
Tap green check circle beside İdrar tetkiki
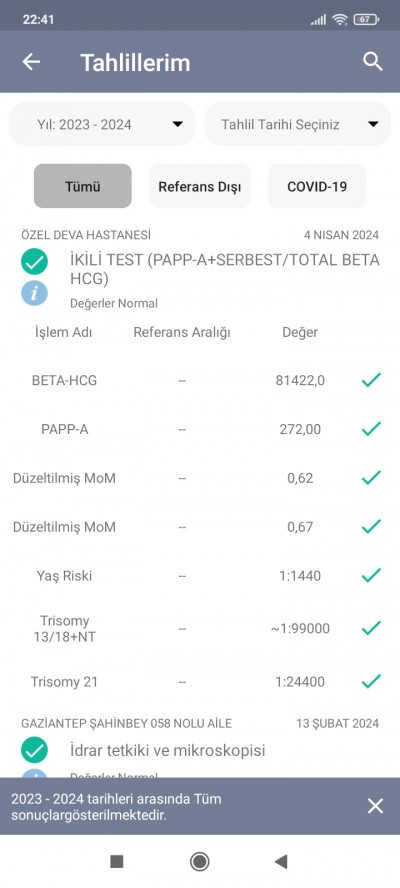(x=35, y=750)
